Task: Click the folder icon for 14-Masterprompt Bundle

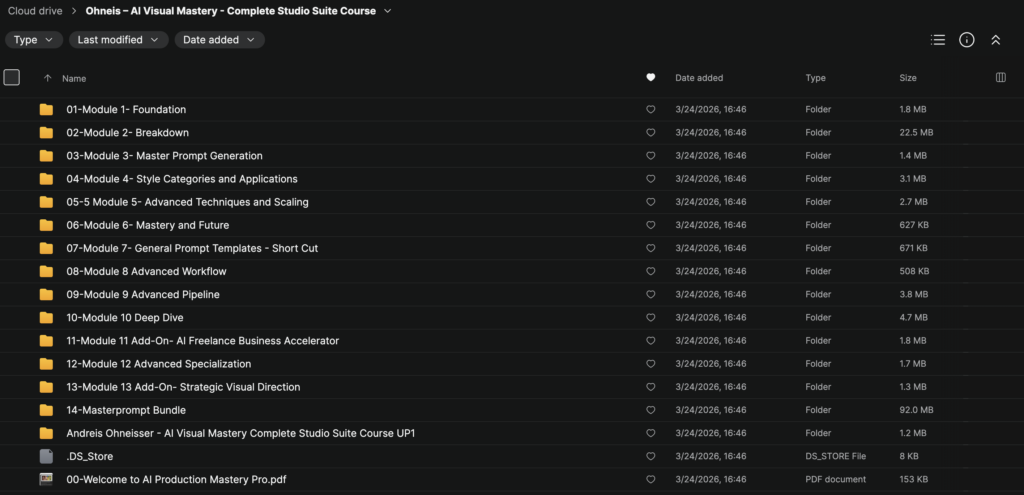Action: point(46,410)
